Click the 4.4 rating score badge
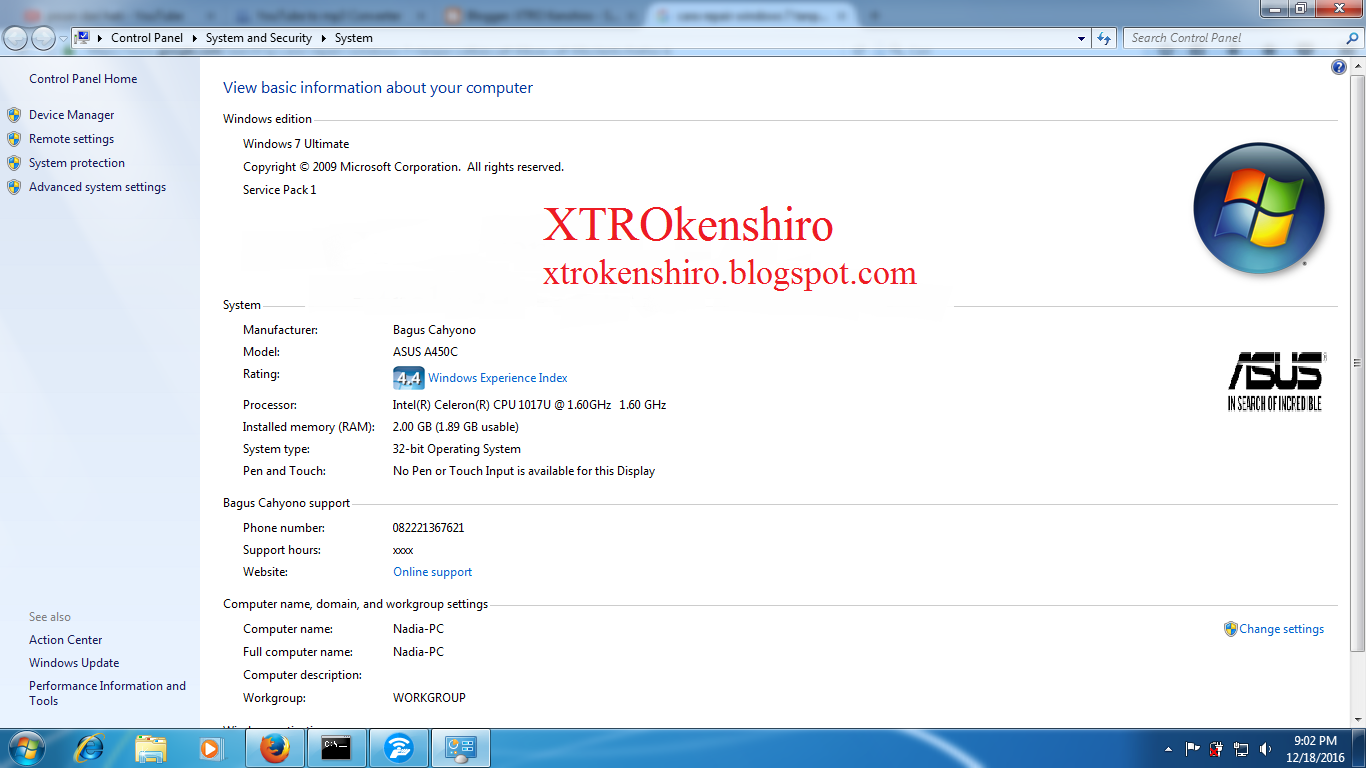Viewport: 1366px width, 768px height. [x=408, y=378]
